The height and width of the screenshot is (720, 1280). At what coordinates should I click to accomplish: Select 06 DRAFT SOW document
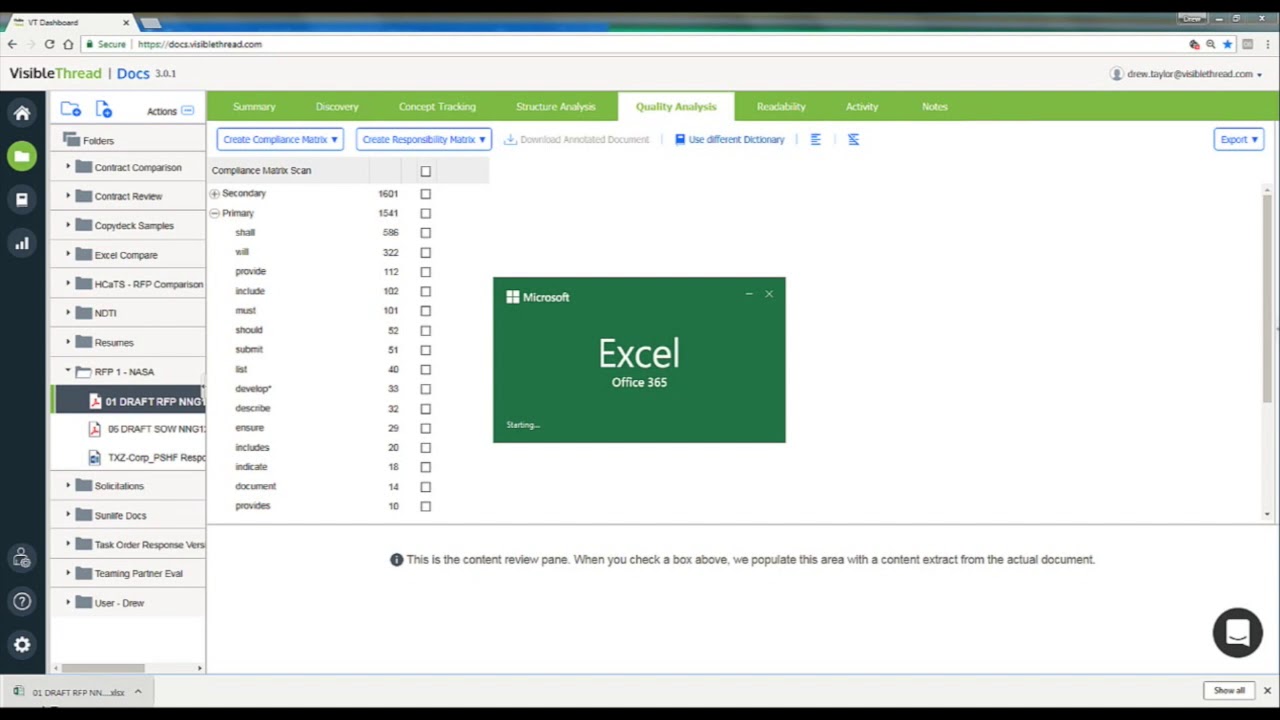[156, 429]
